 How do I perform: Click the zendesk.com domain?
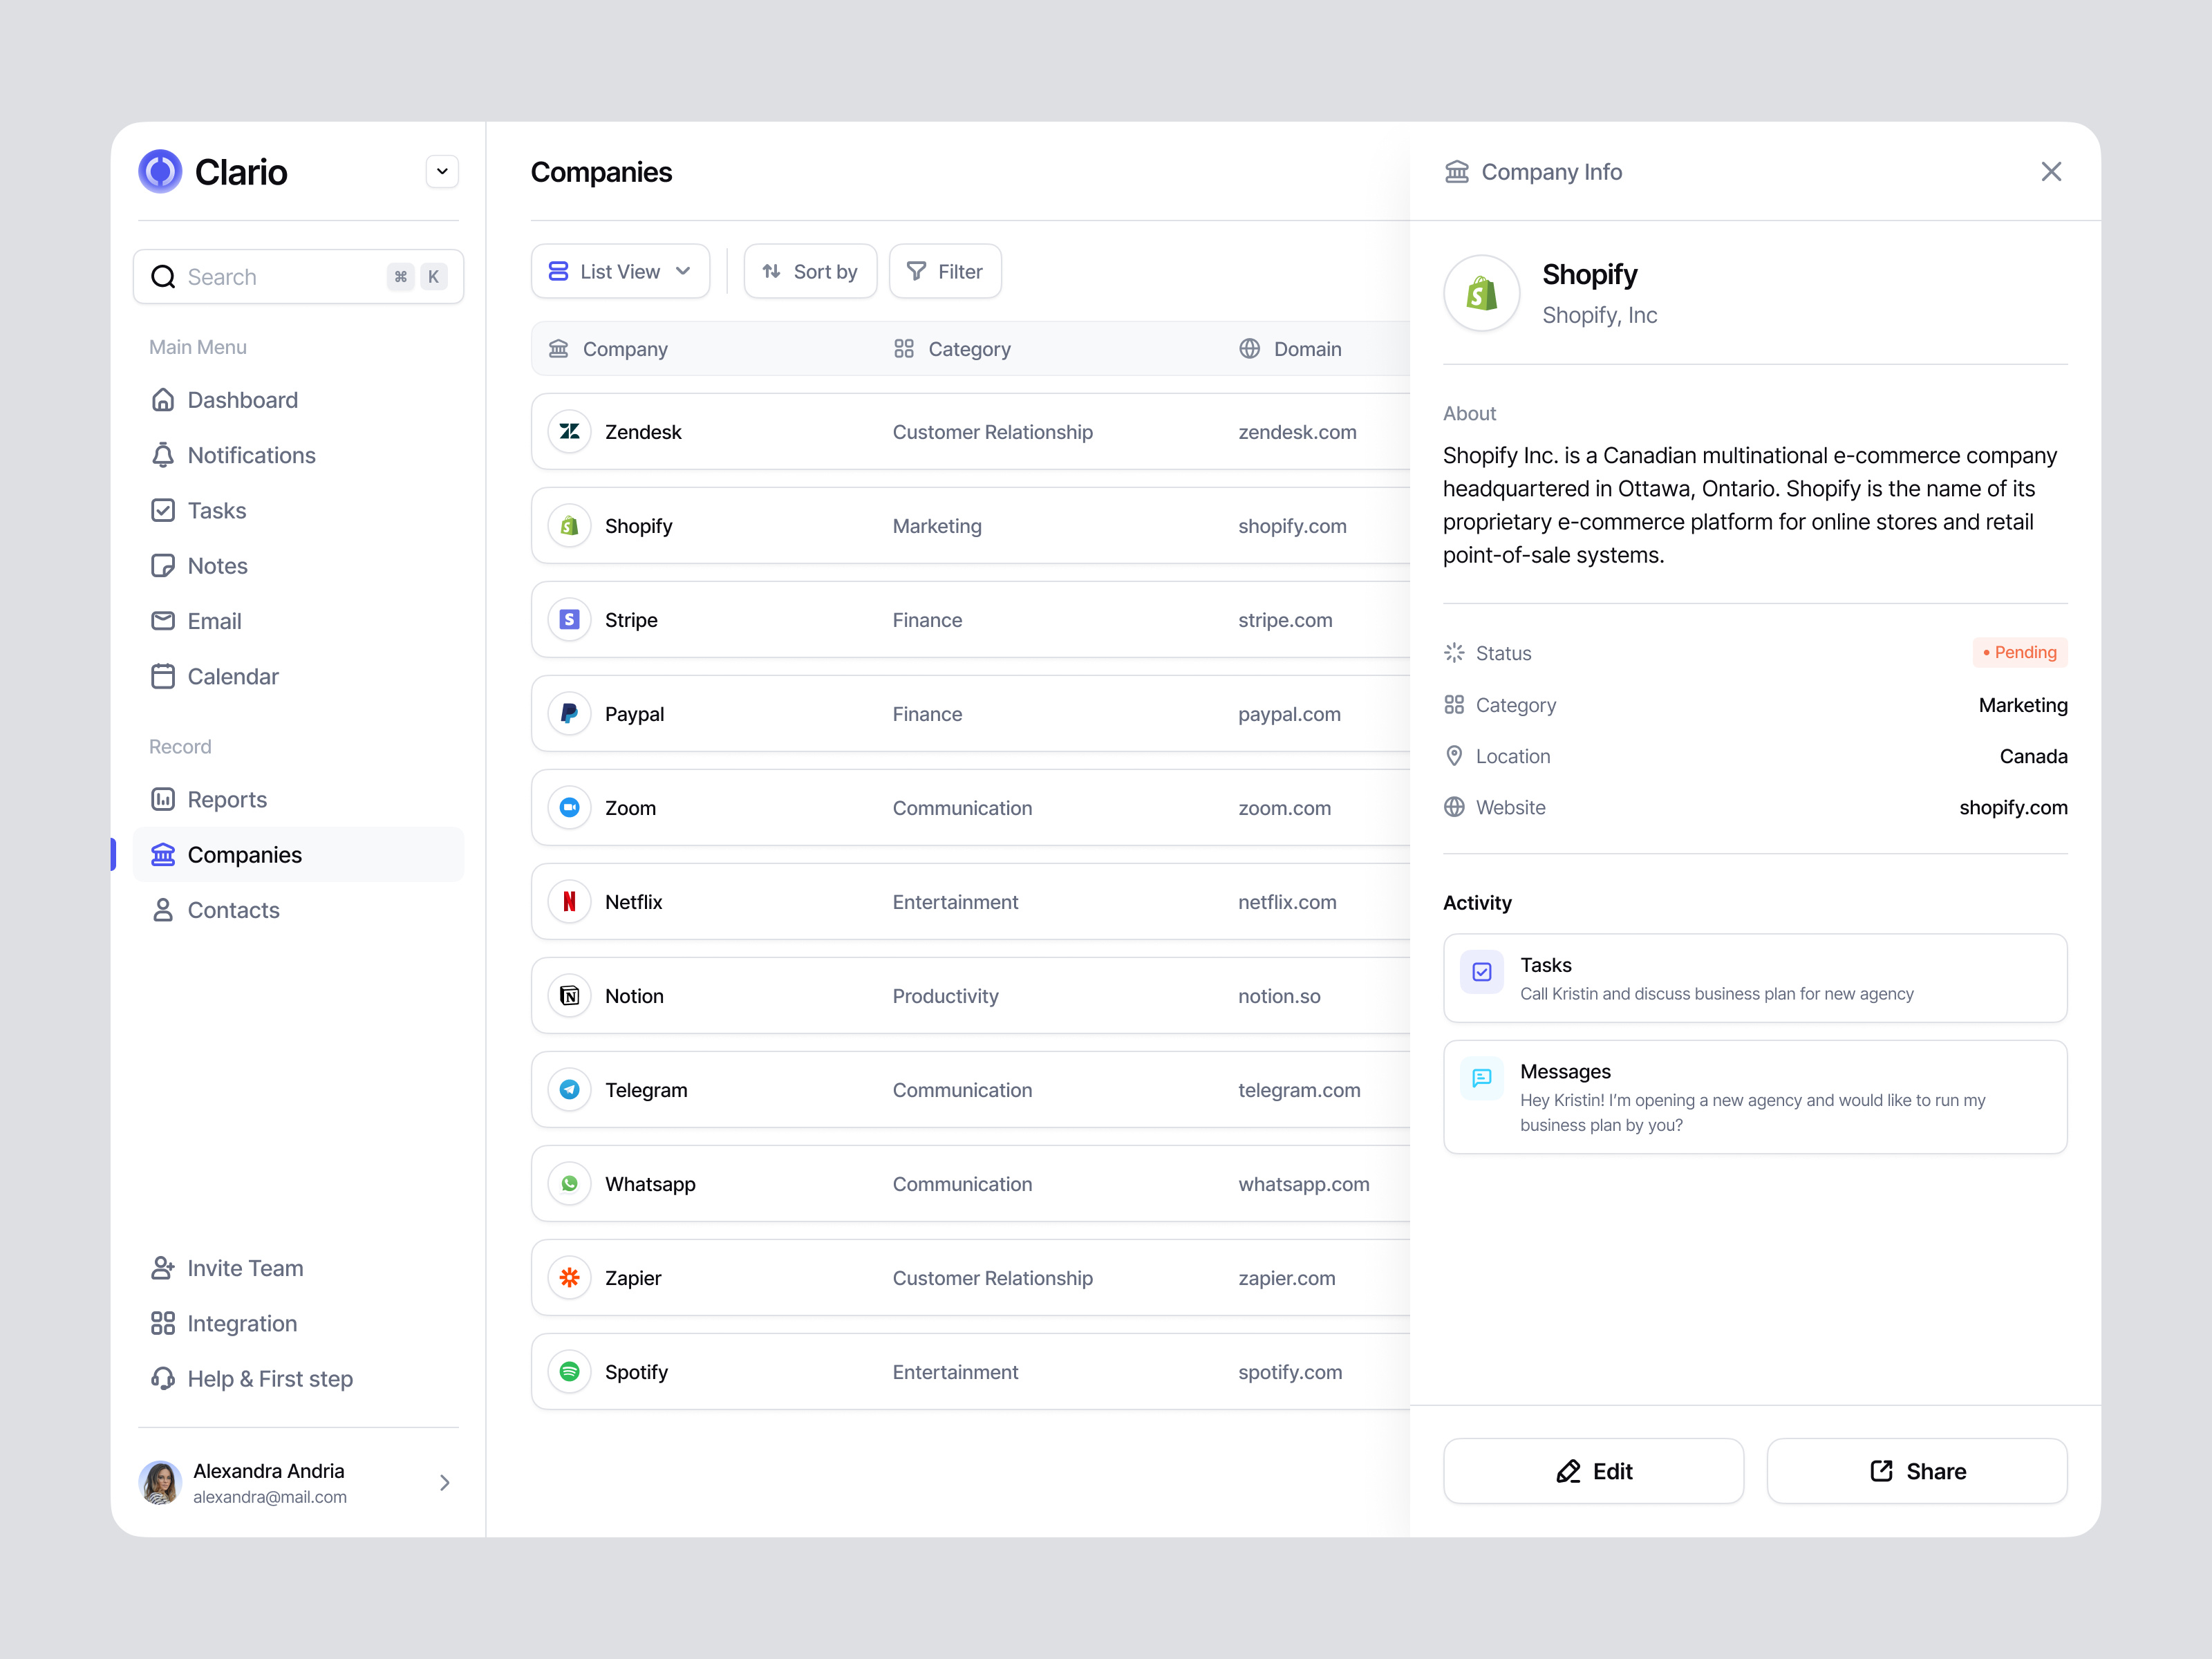point(1297,432)
